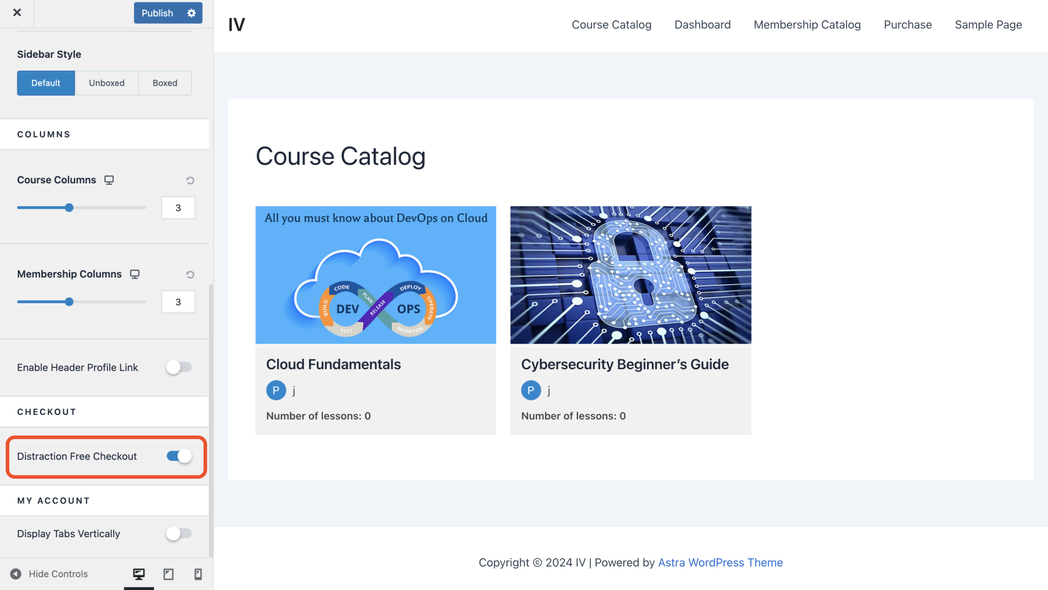Open publish settings gear icon

192,13
